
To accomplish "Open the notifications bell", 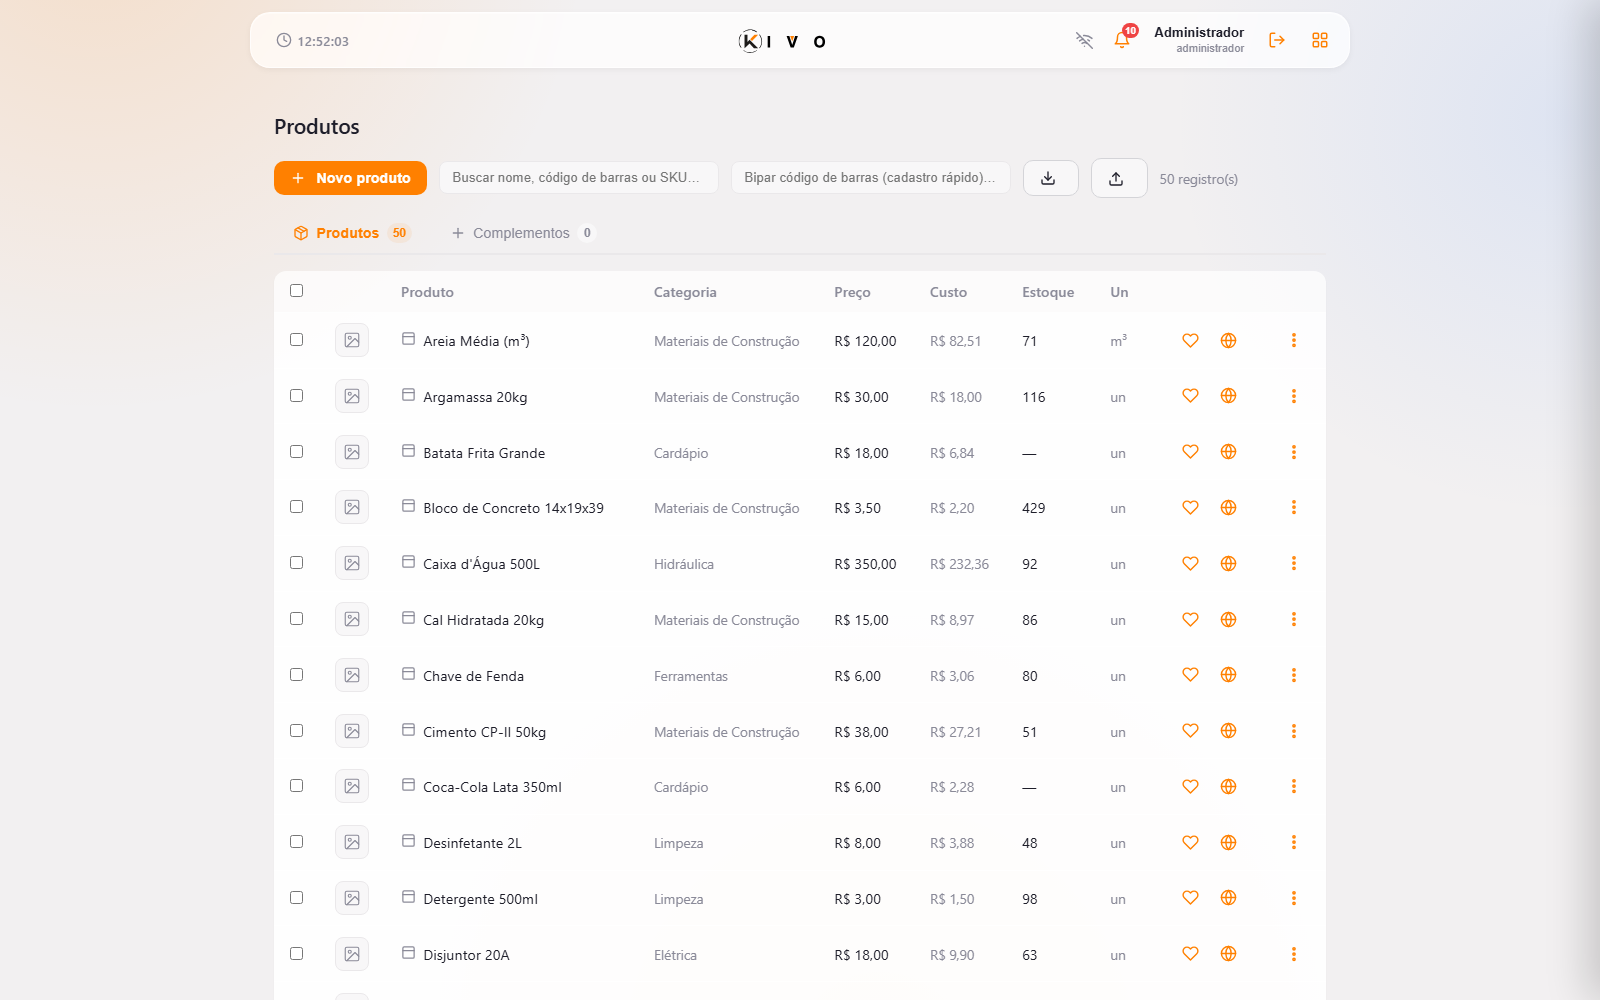I will pyautogui.click(x=1122, y=40).
